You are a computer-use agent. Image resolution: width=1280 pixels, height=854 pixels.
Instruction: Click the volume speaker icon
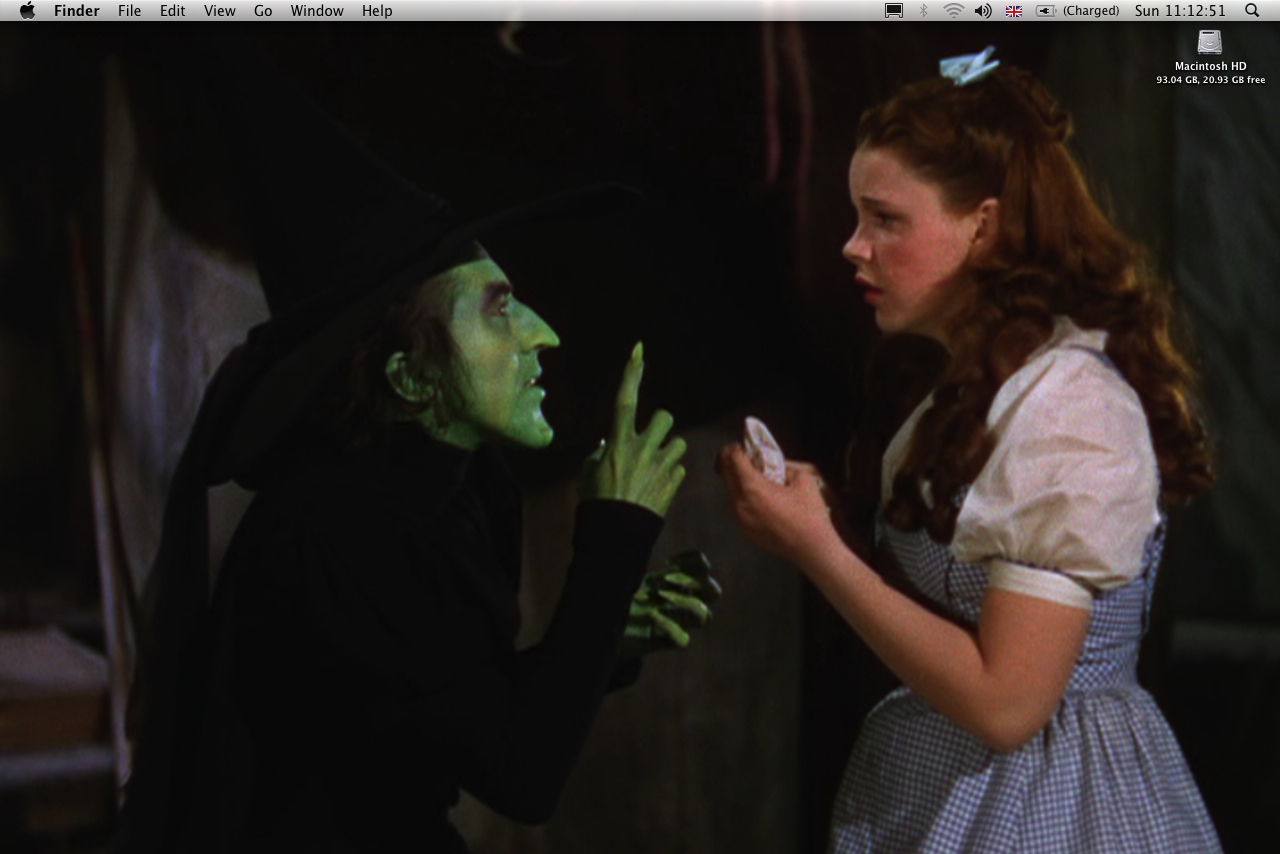[983, 11]
